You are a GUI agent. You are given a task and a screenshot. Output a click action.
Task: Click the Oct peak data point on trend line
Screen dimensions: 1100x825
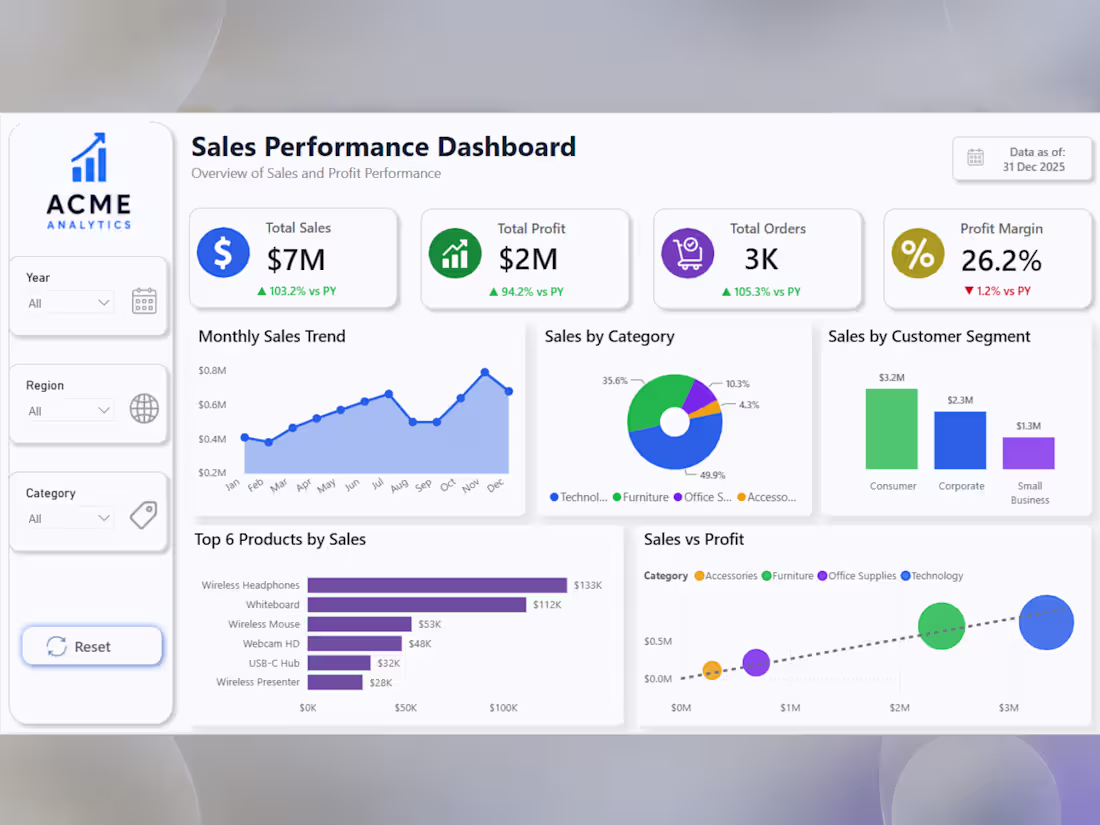pos(461,398)
